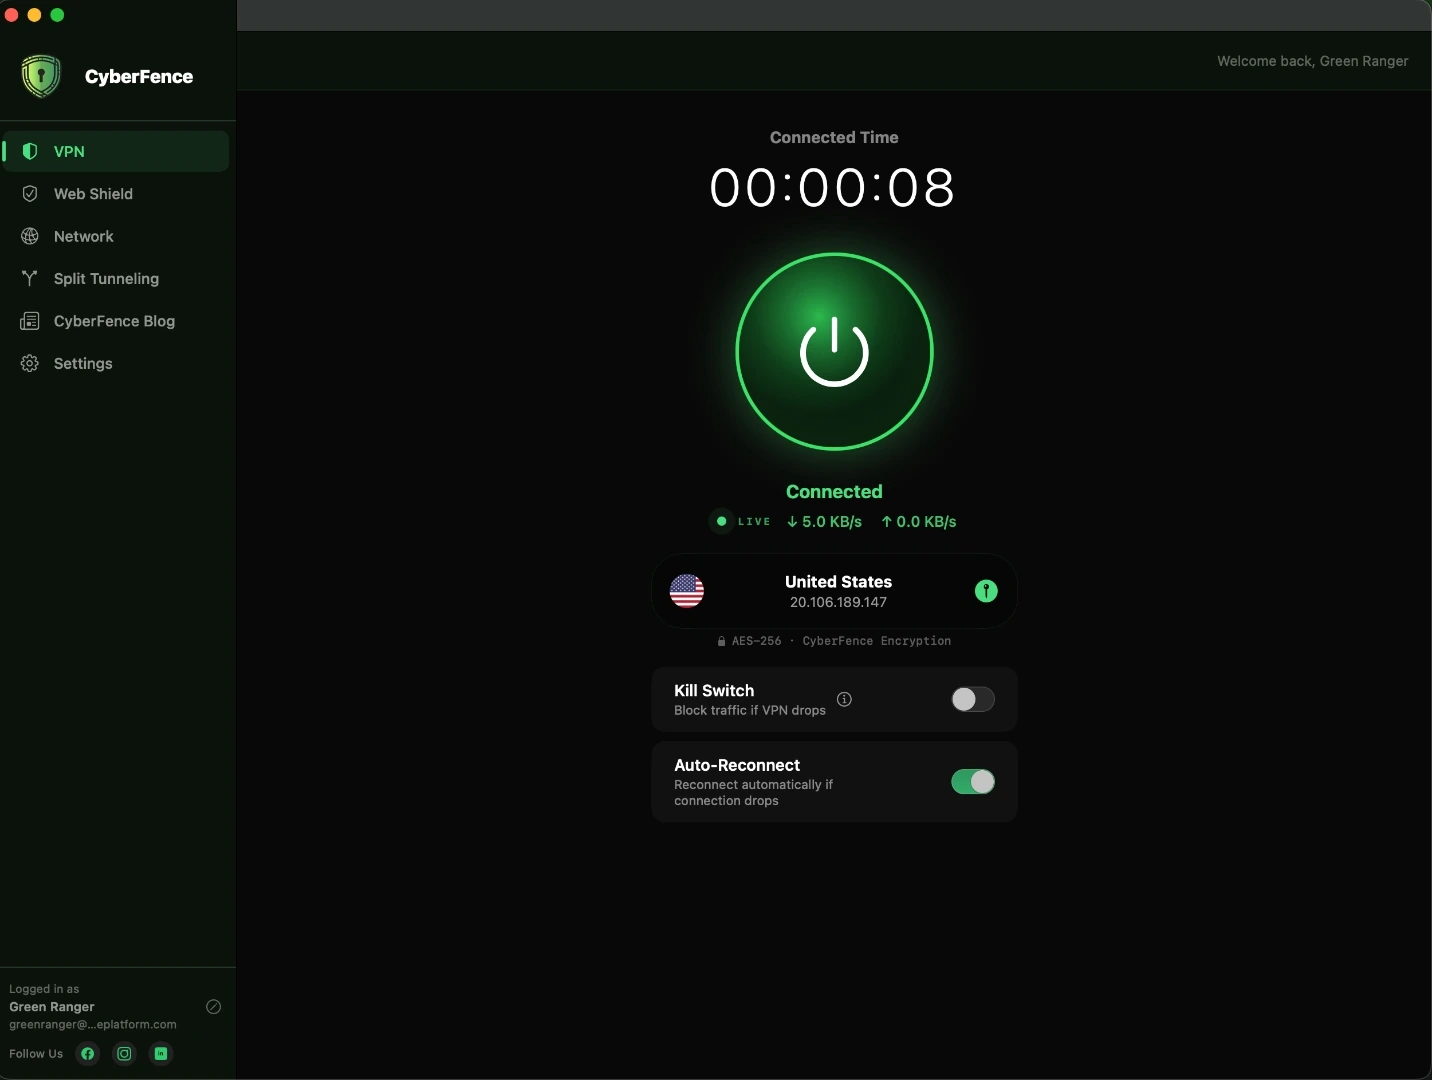Go to the Network page

(x=116, y=236)
